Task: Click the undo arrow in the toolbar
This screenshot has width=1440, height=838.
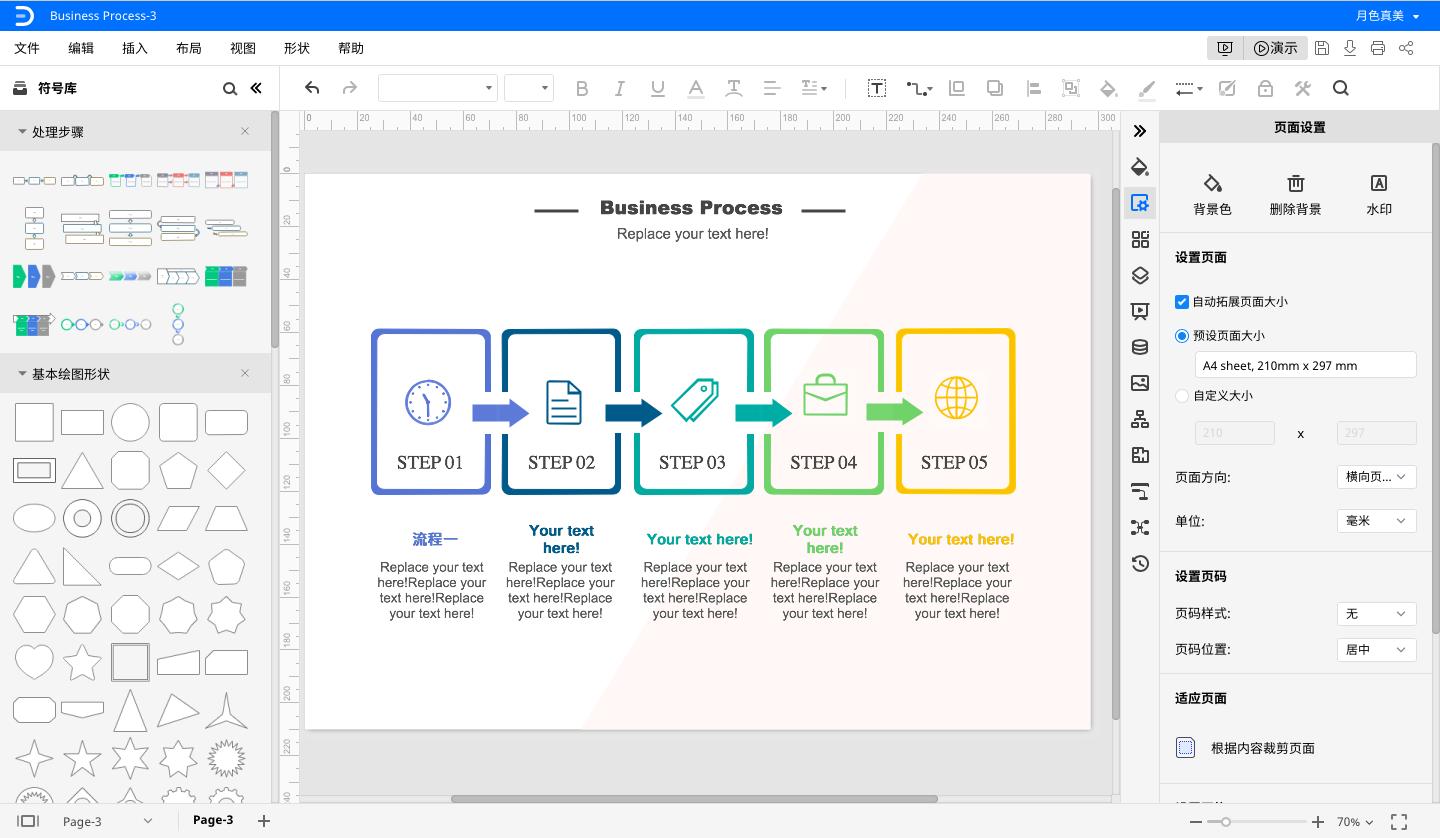Action: pyautogui.click(x=312, y=88)
